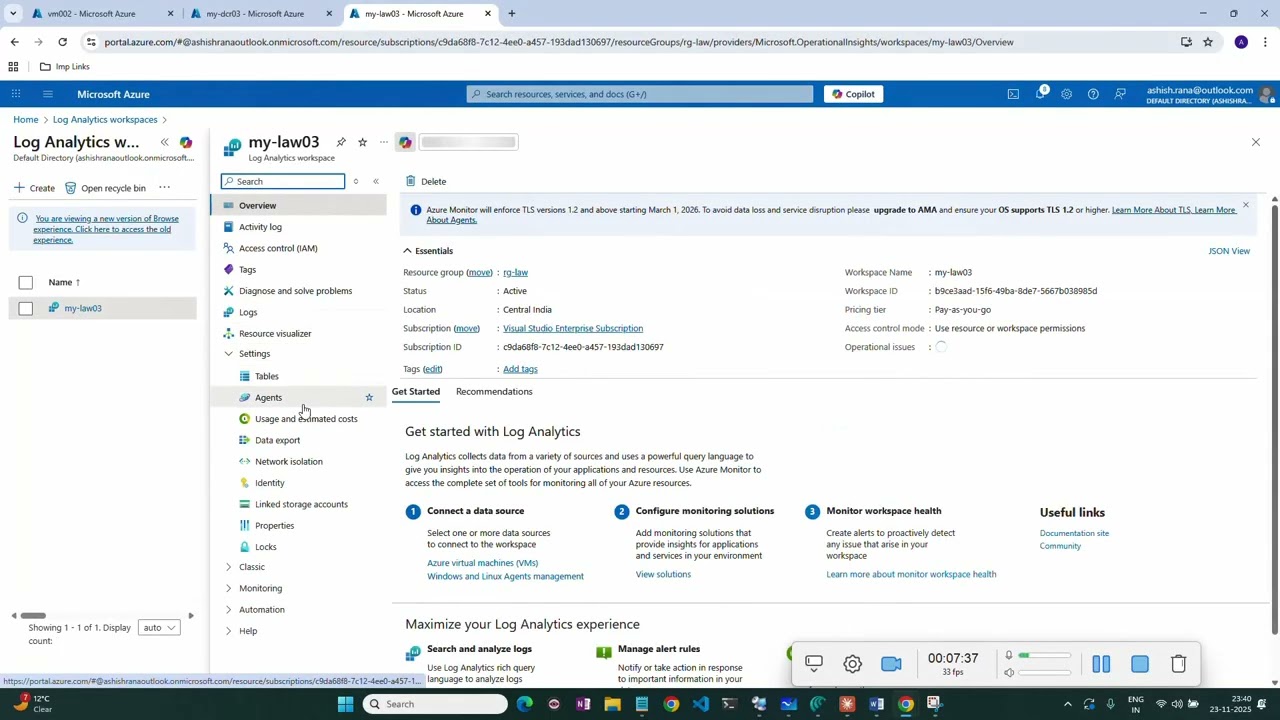Select all workspaces header checkbox
1280x720 pixels.
click(26, 283)
